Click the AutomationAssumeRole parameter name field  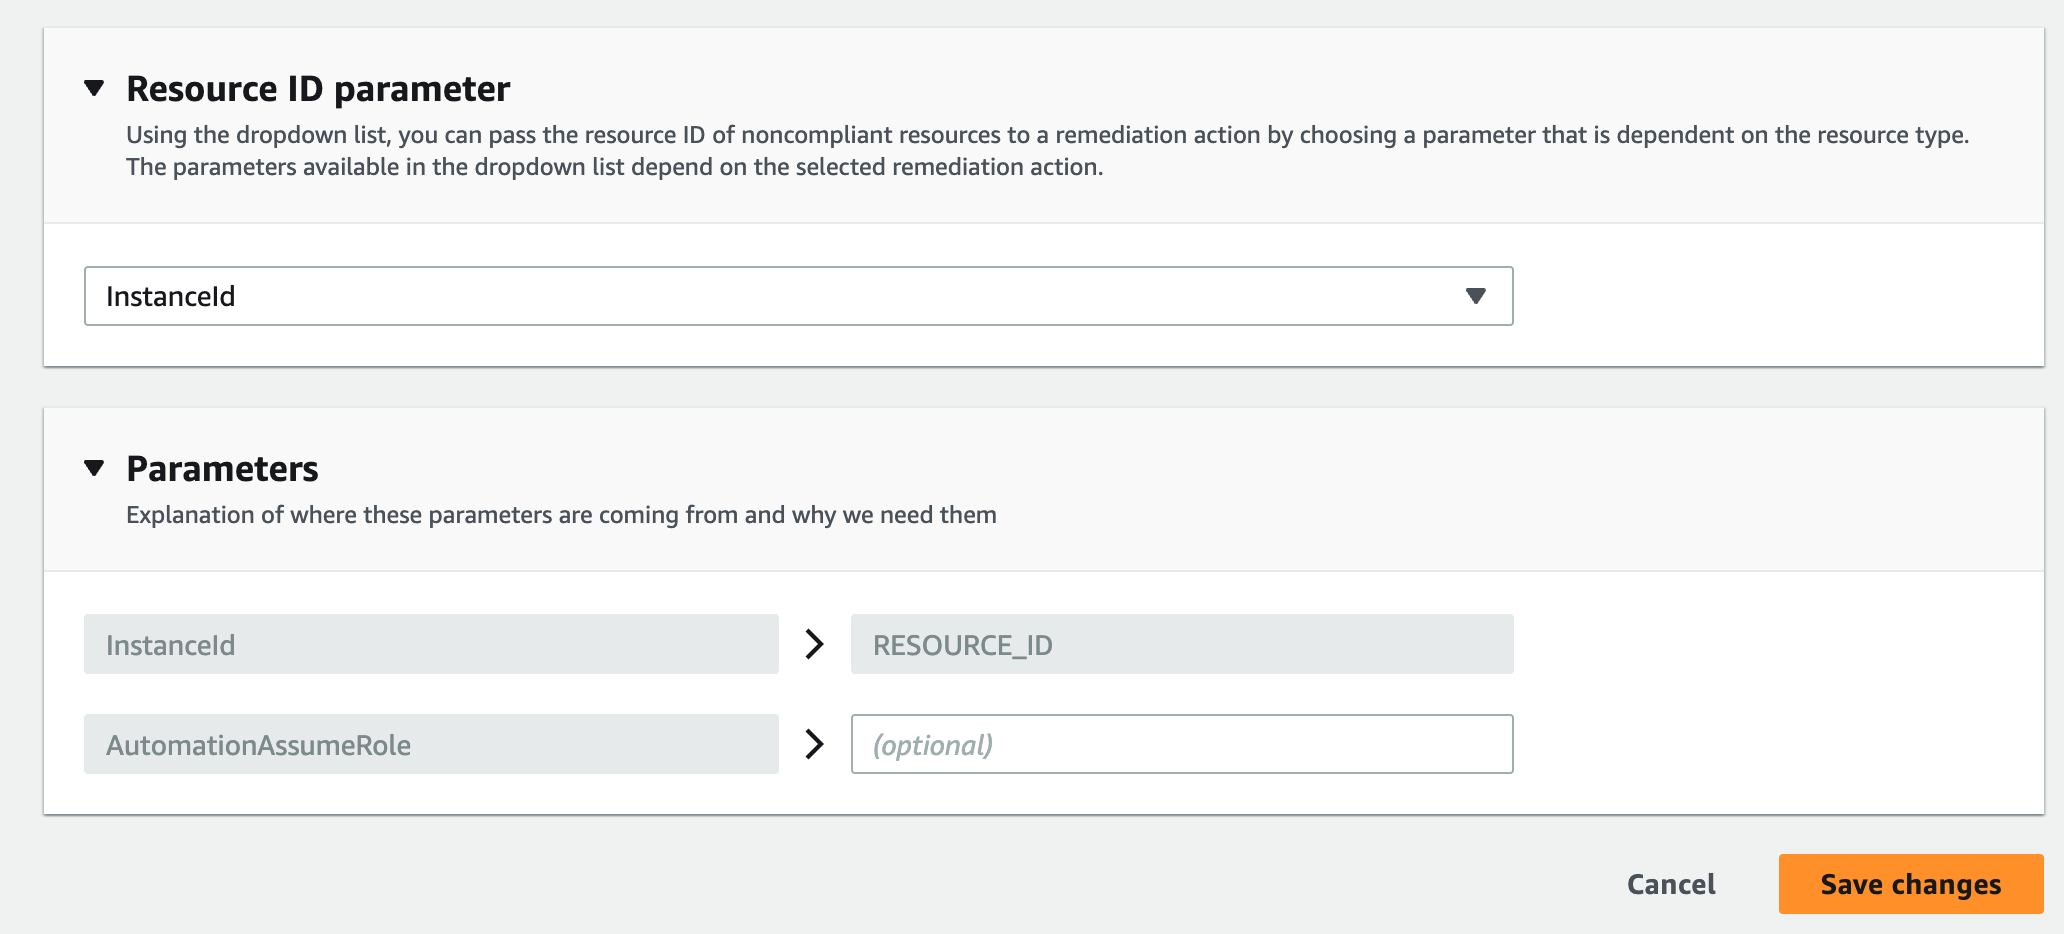[x=430, y=744]
